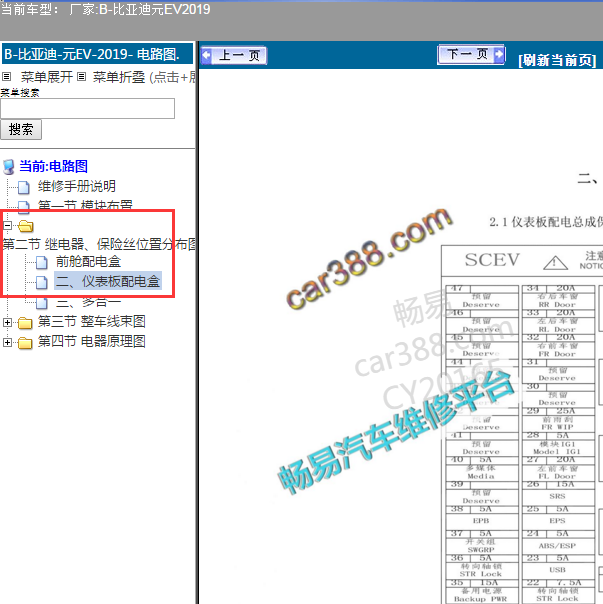Click page icon of 维修手册说明
603x604 pixels.
point(24,187)
